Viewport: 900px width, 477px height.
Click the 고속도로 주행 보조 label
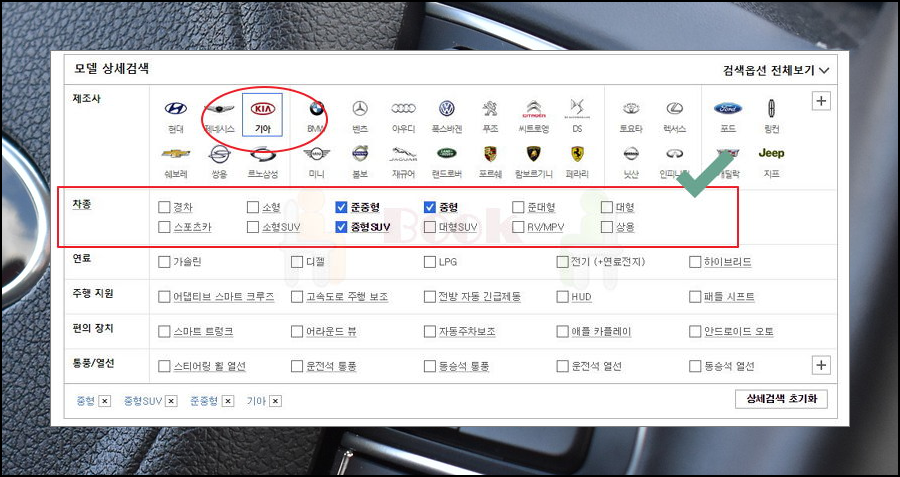click(347, 297)
